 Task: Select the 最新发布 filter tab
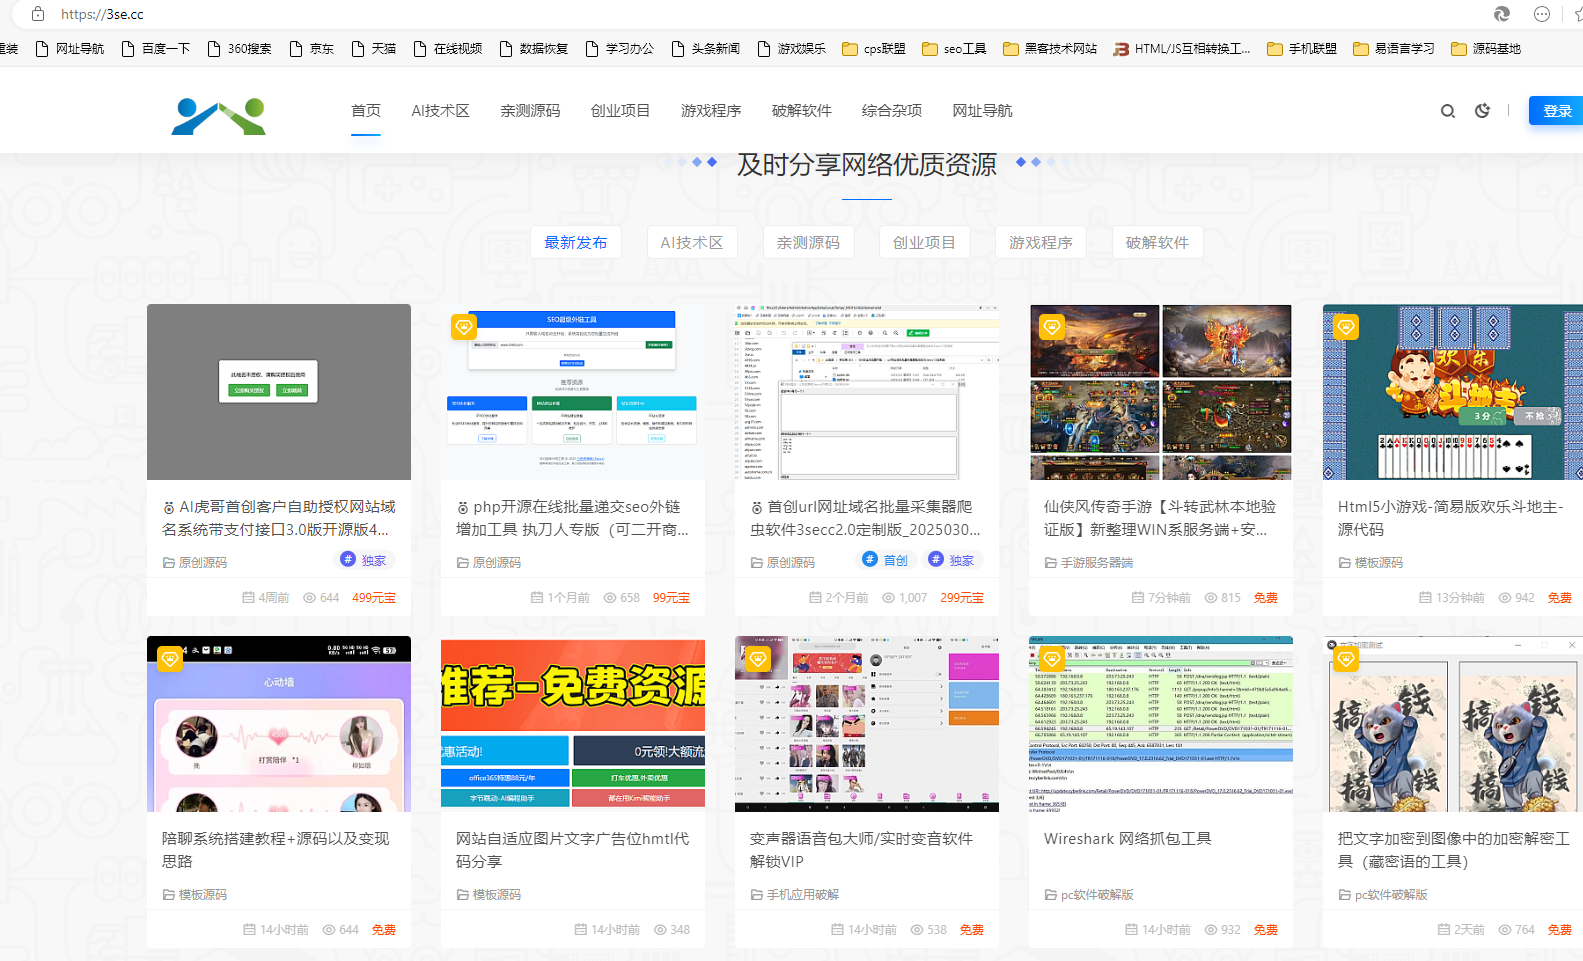(575, 243)
